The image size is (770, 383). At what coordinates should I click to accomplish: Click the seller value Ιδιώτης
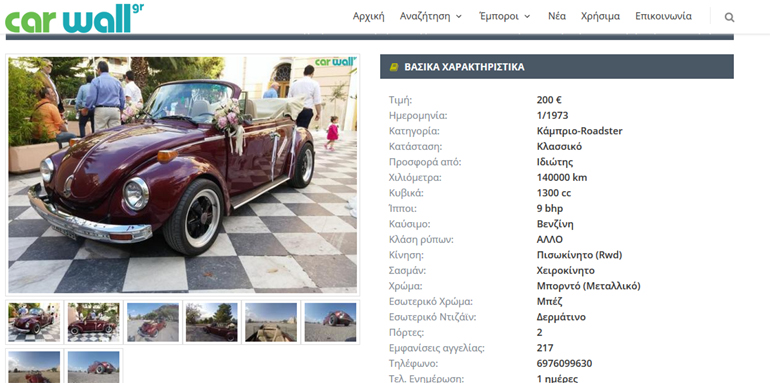coord(555,162)
